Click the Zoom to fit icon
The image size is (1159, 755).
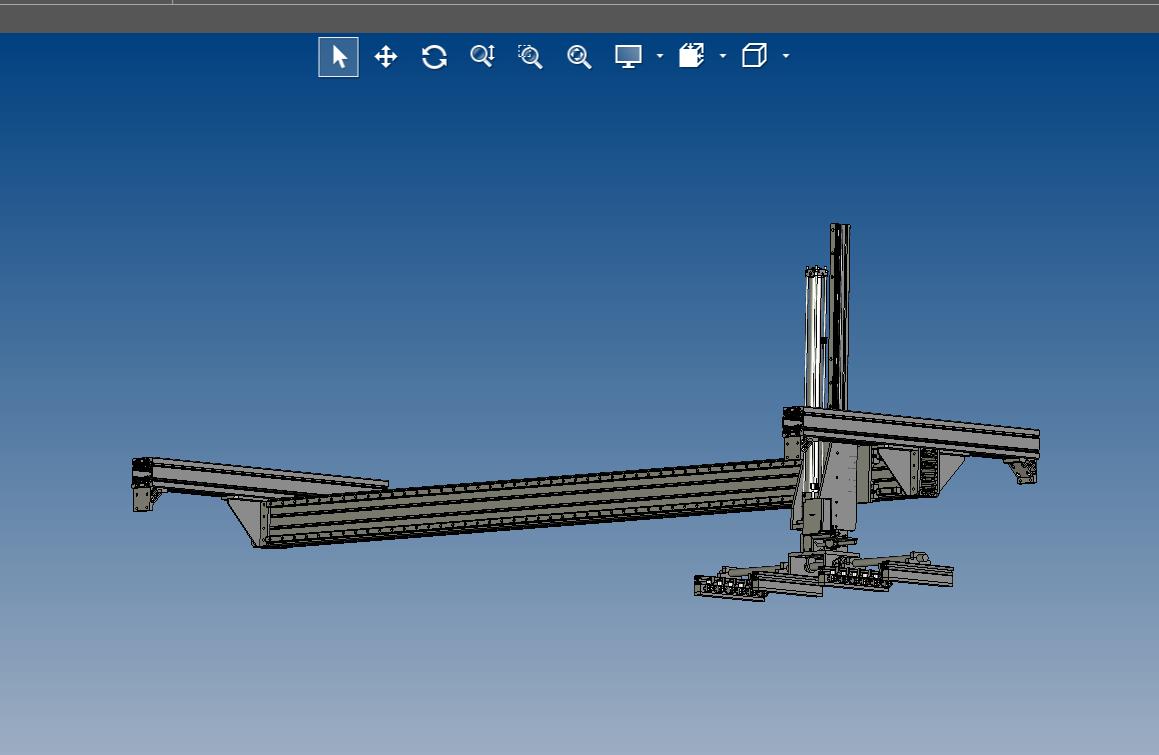tap(579, 57)
